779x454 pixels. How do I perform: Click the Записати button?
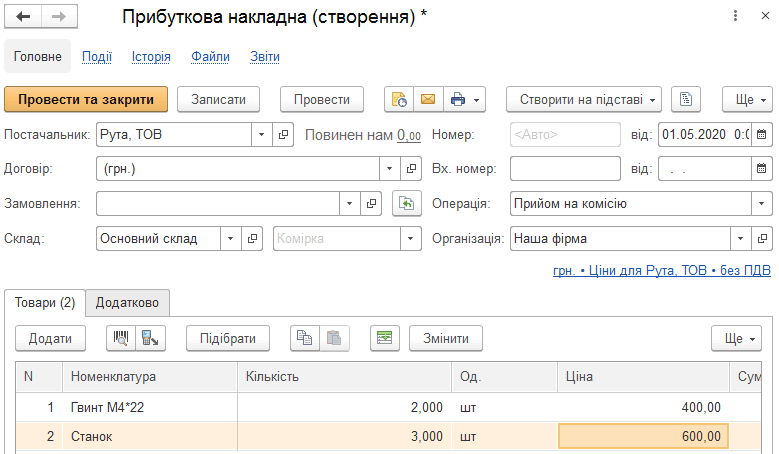pyautogui.click(x=219, y=99)
